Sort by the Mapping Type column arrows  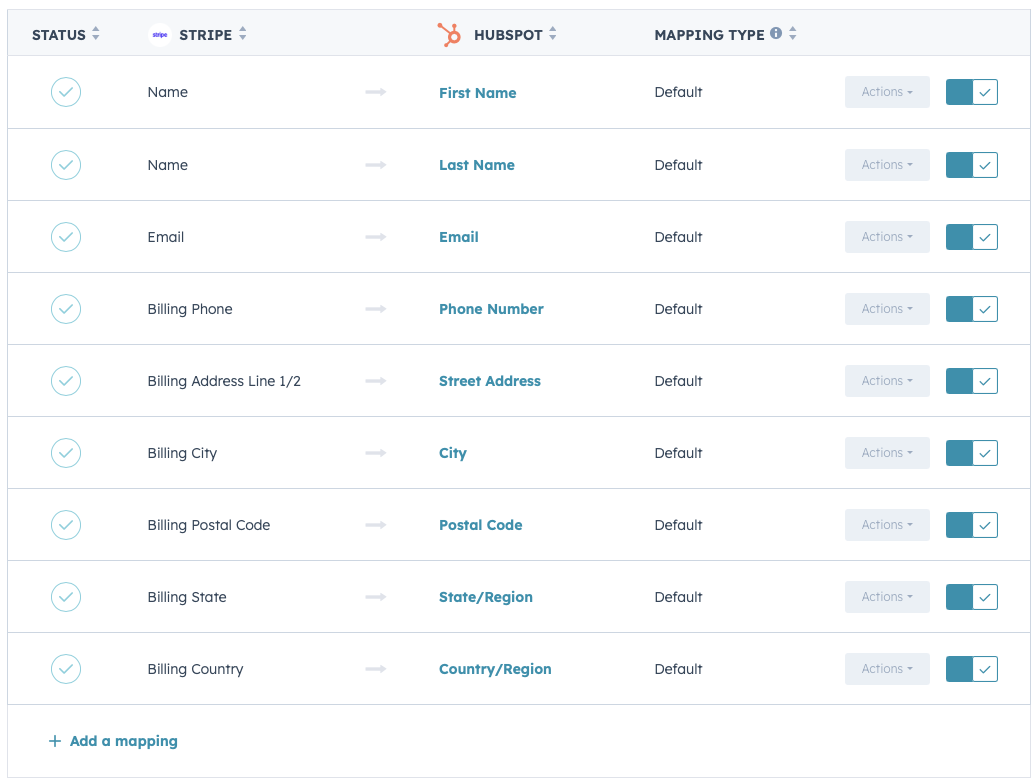(x=793, y=34)
